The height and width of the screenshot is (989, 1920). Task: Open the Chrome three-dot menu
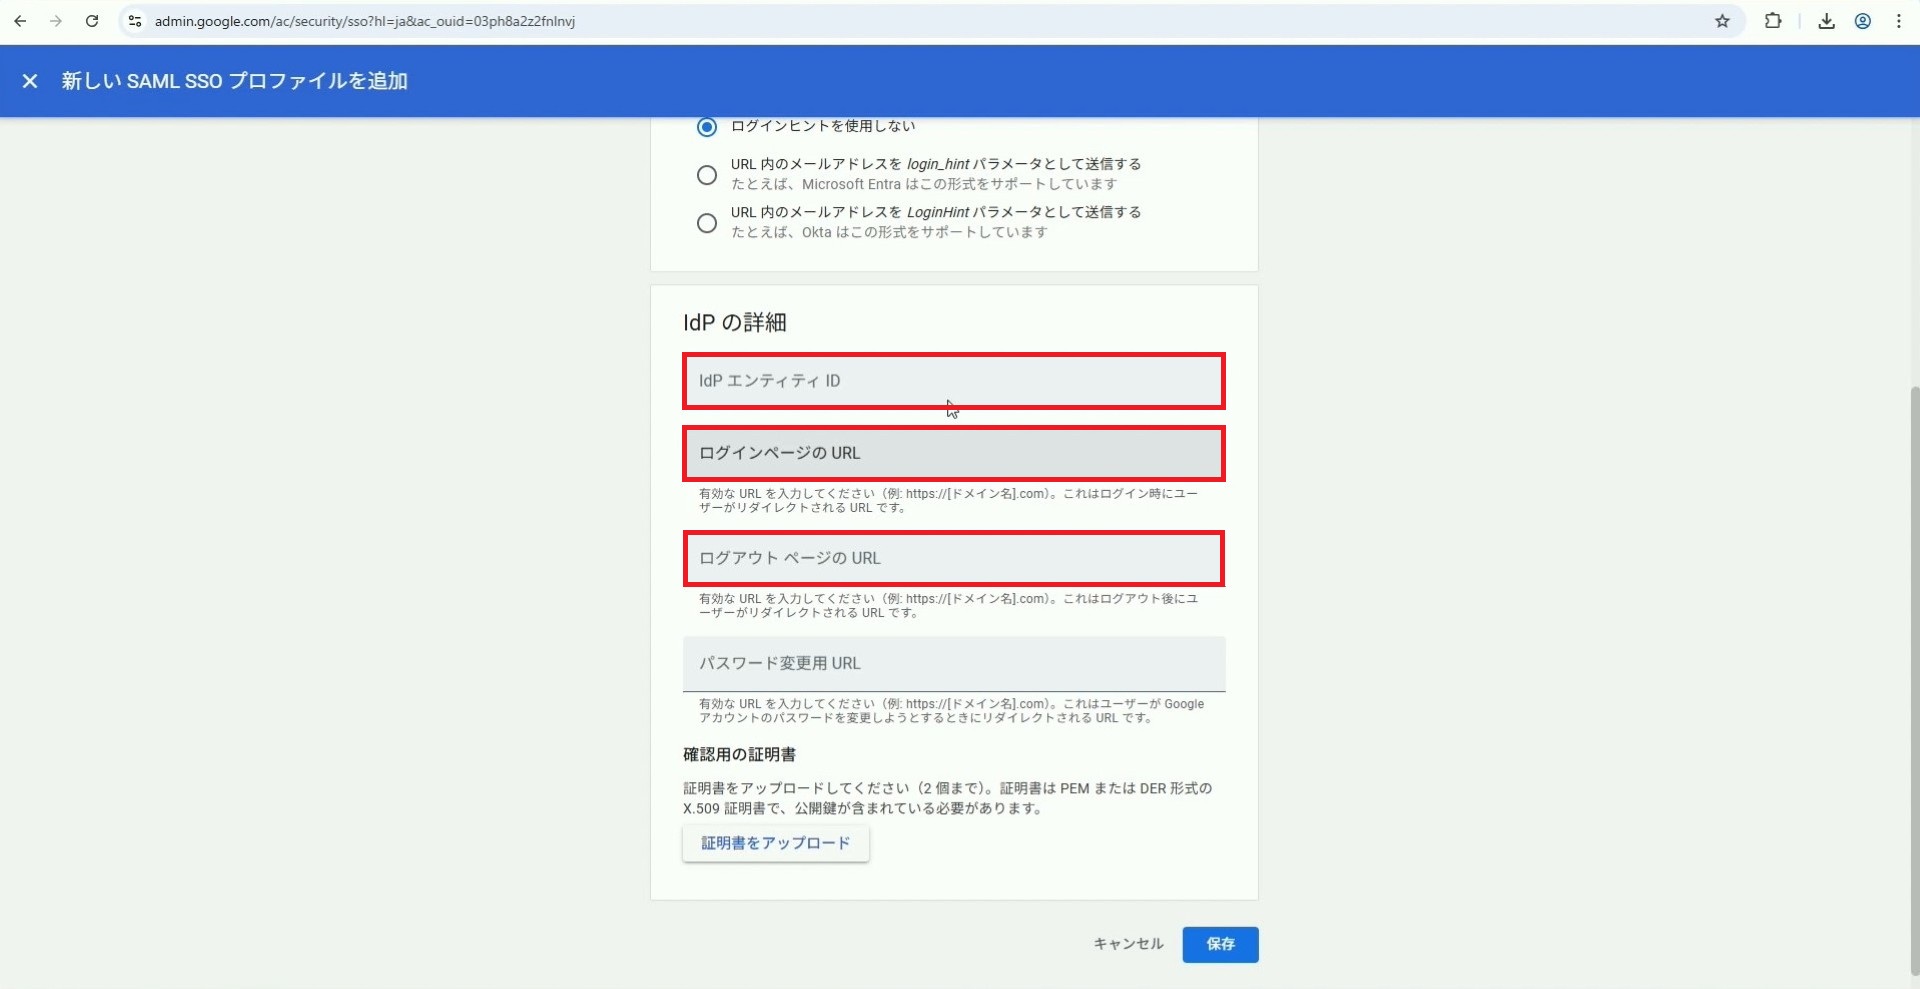1899,21
